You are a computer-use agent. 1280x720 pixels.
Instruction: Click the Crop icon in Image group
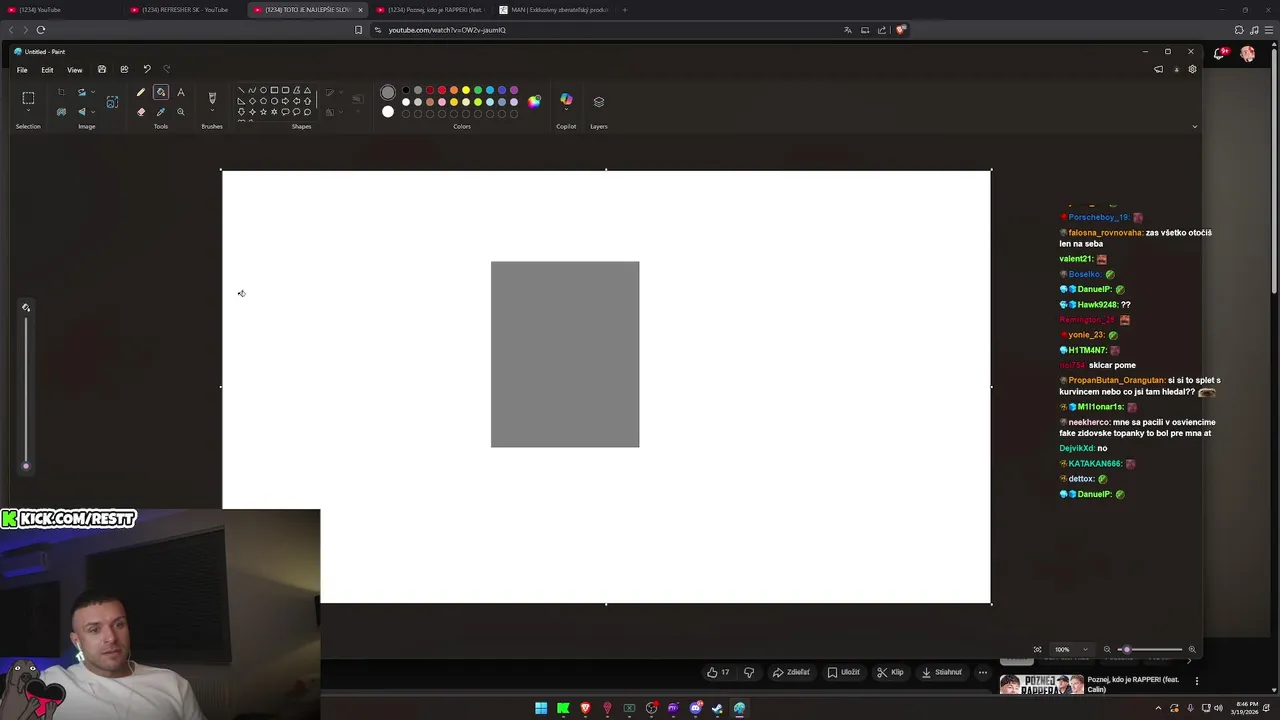(61, 92)
